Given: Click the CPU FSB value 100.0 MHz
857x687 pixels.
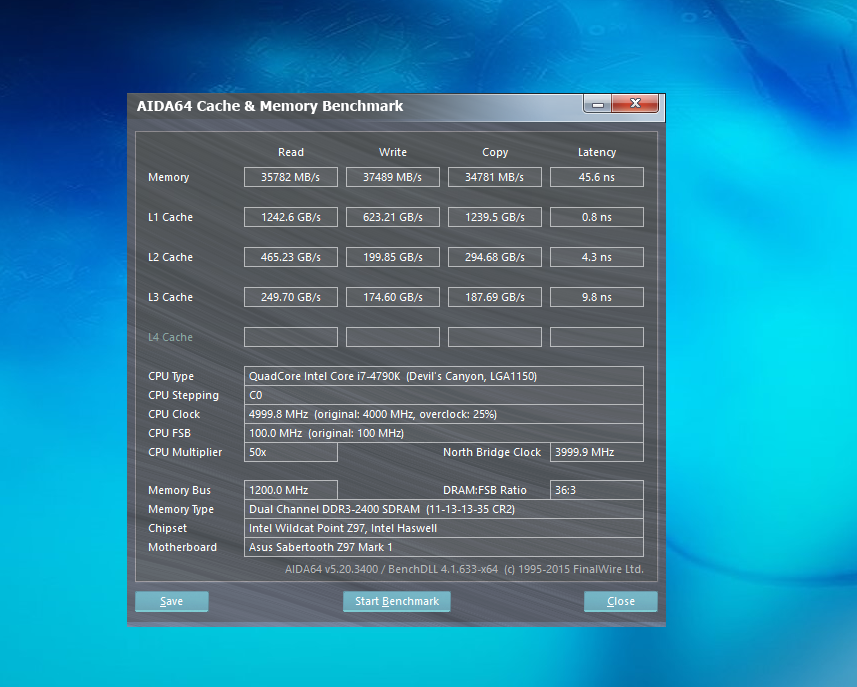Looking at the screenshot, I should (x=444, y=433).
